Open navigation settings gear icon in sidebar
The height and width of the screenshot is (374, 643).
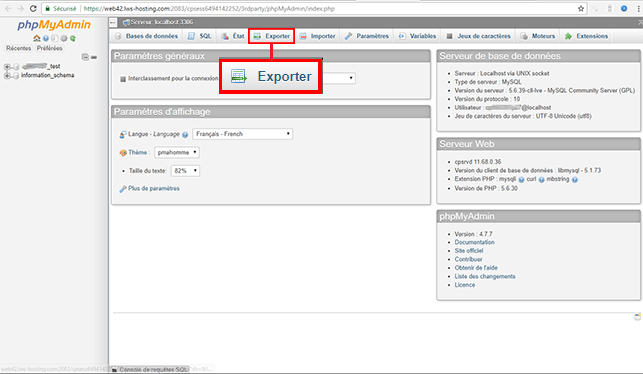tap(64, 38)
